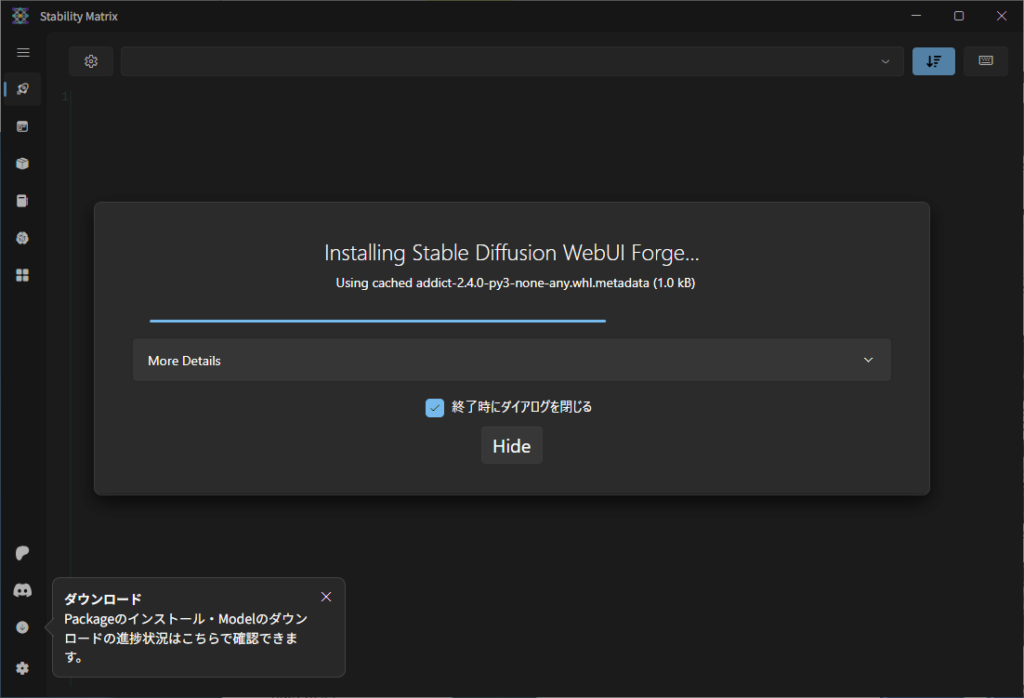Open the Downloads progress icon in sidebar
The height and width of the screenshot is (698, 1024).
23,627
